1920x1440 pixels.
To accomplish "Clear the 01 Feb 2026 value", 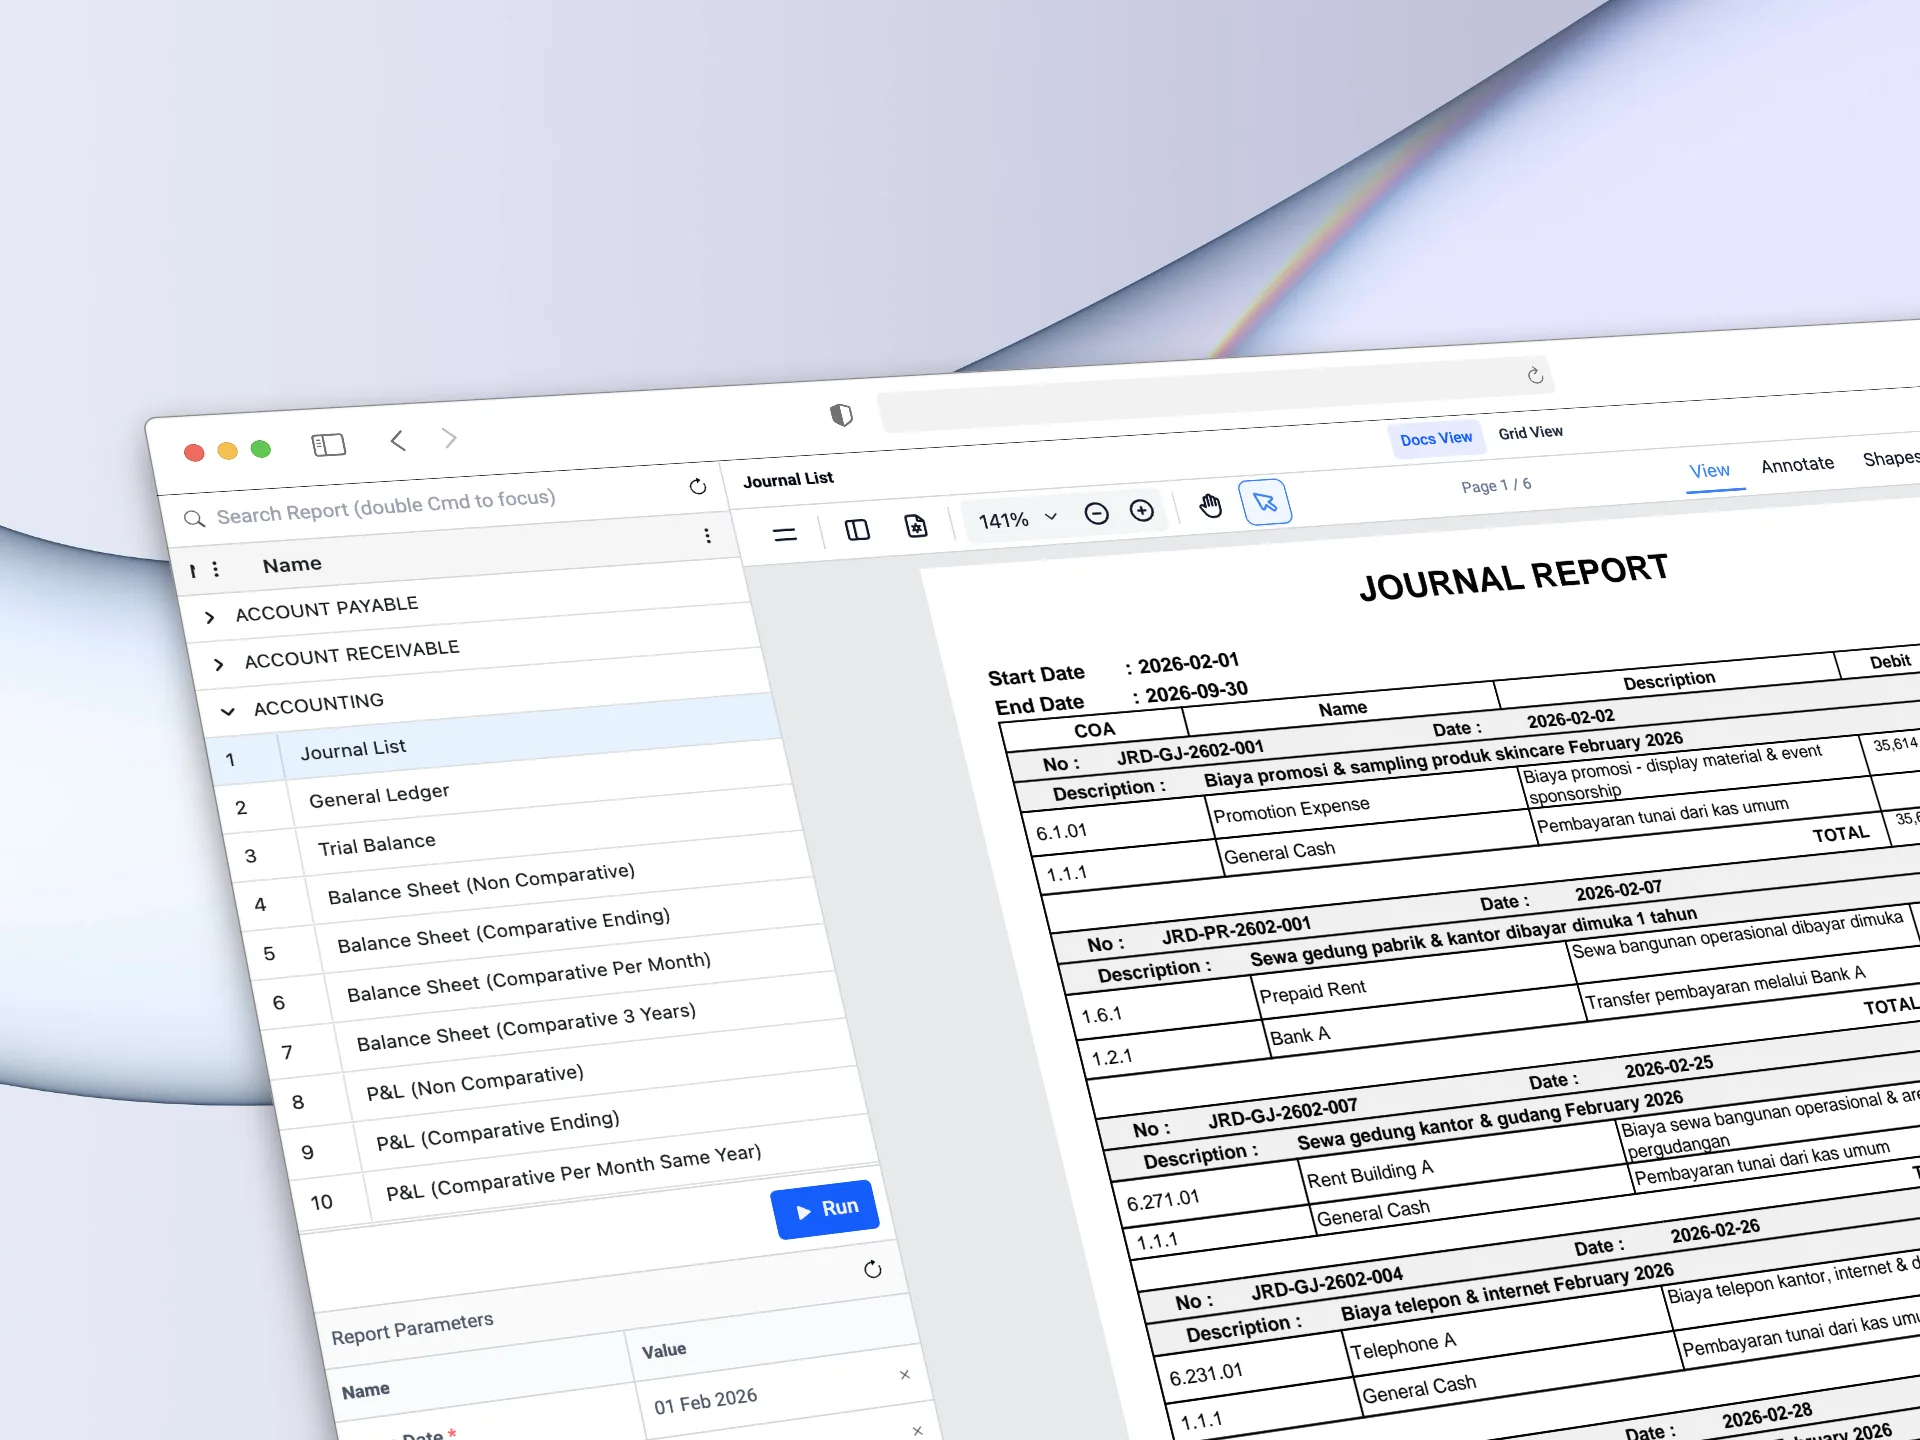I will point(904,1375).
